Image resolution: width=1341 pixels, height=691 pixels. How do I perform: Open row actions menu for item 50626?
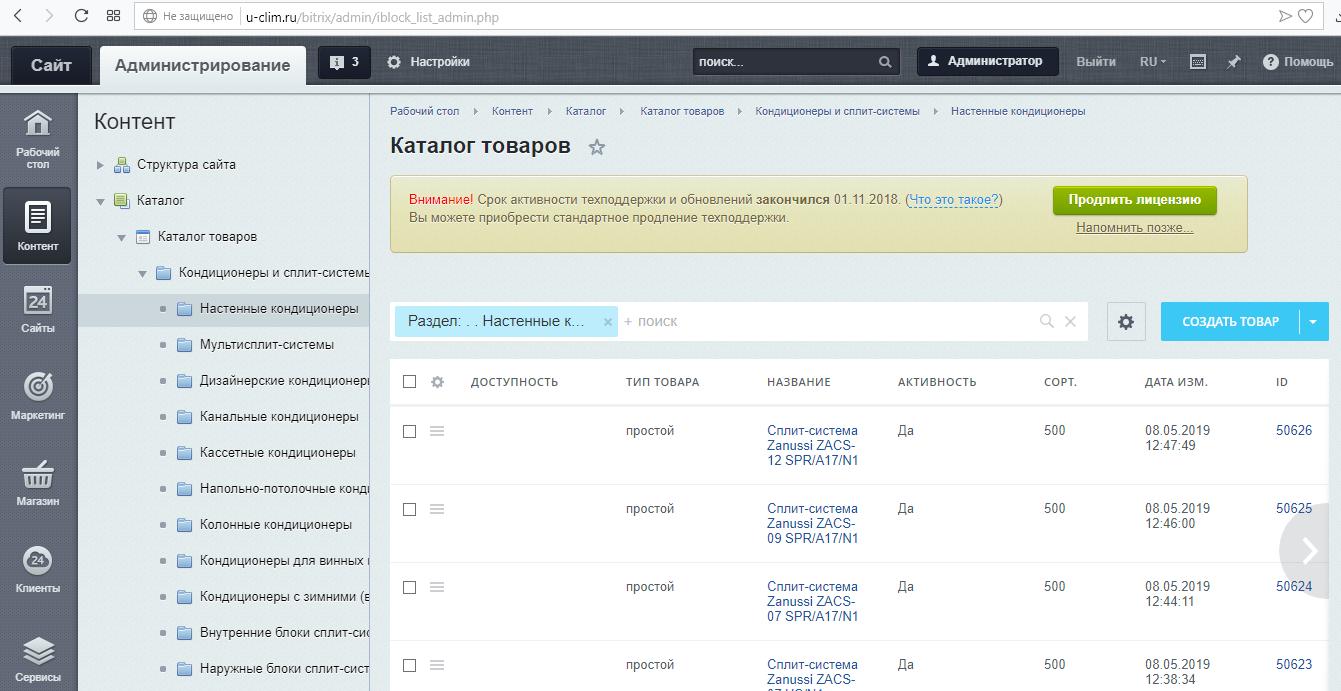(437, 431)
